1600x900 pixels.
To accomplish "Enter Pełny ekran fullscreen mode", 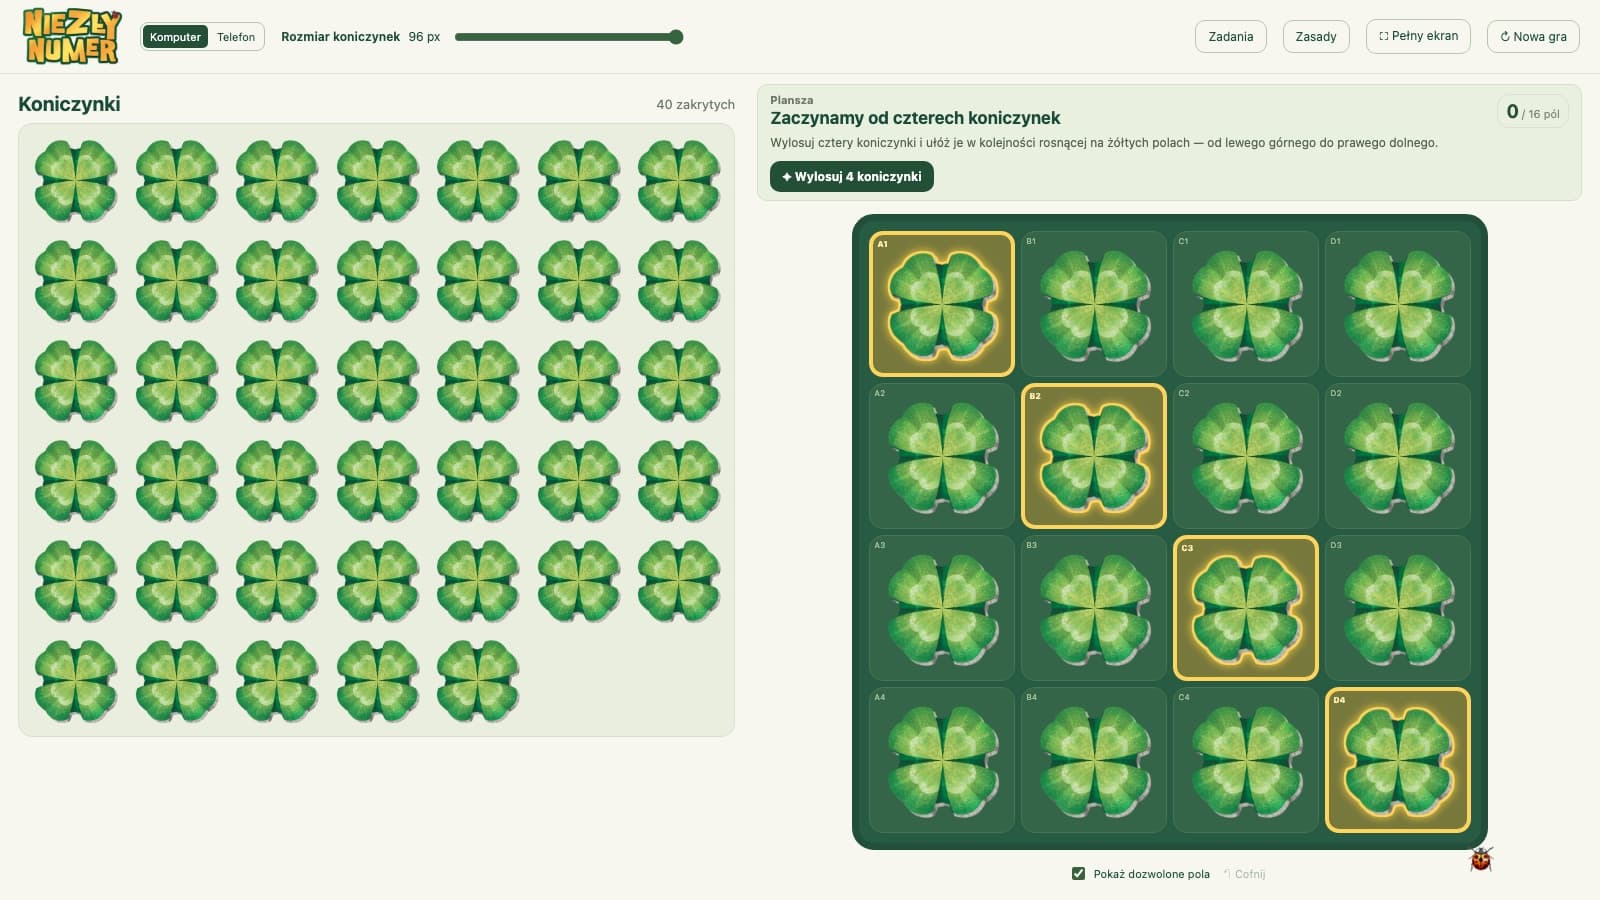I will coord(1418,36).
